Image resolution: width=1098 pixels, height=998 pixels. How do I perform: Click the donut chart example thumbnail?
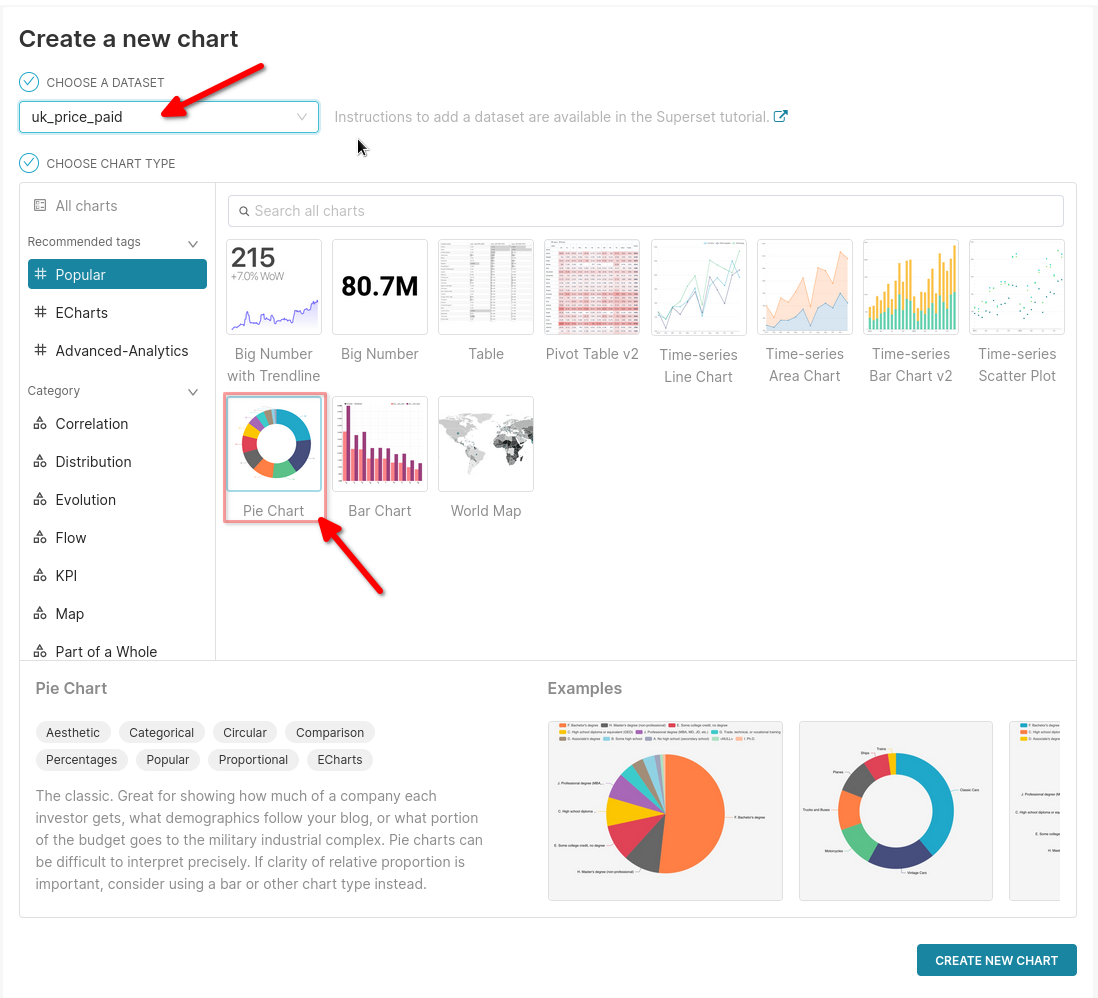click(x=895, y=810)
